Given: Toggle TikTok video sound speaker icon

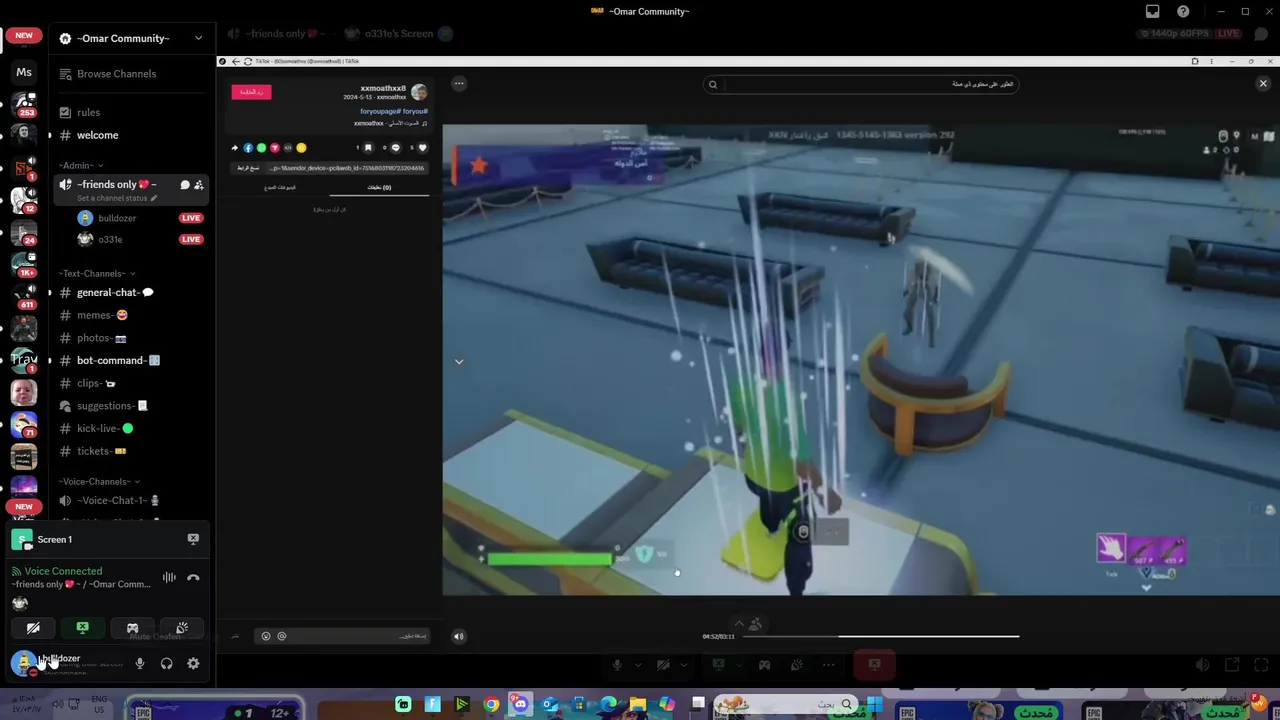Looking at the screenshot, I should [459, 636].
